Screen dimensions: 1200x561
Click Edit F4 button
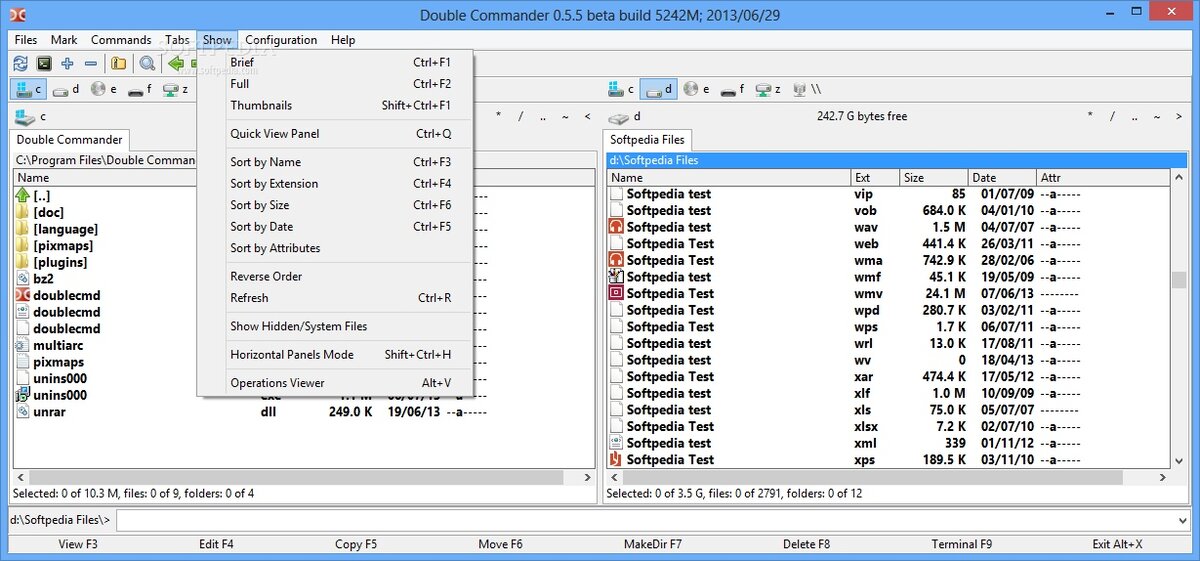pyautogui.click(x=215, y=544)
